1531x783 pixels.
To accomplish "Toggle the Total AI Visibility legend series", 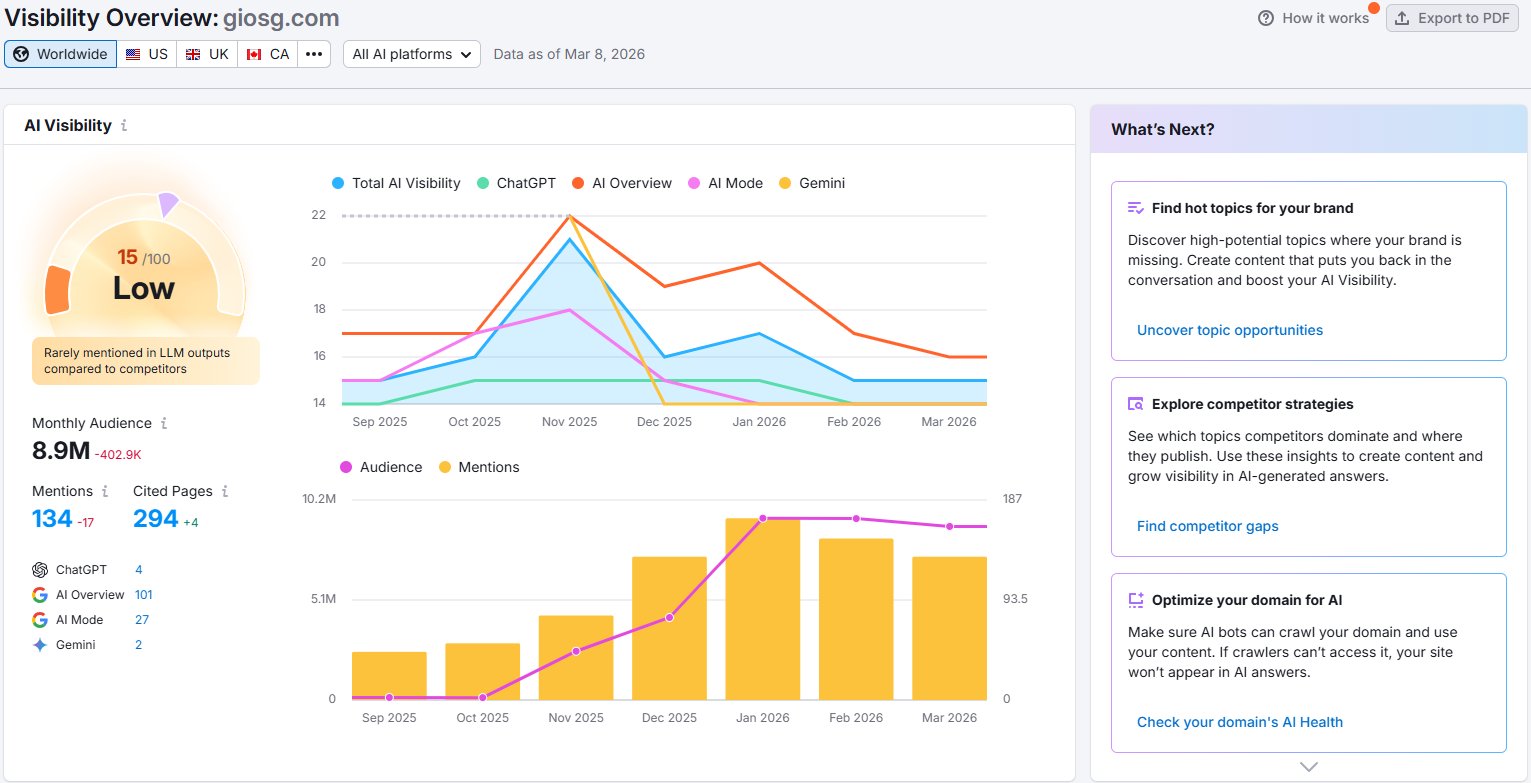I will [396, 183].
